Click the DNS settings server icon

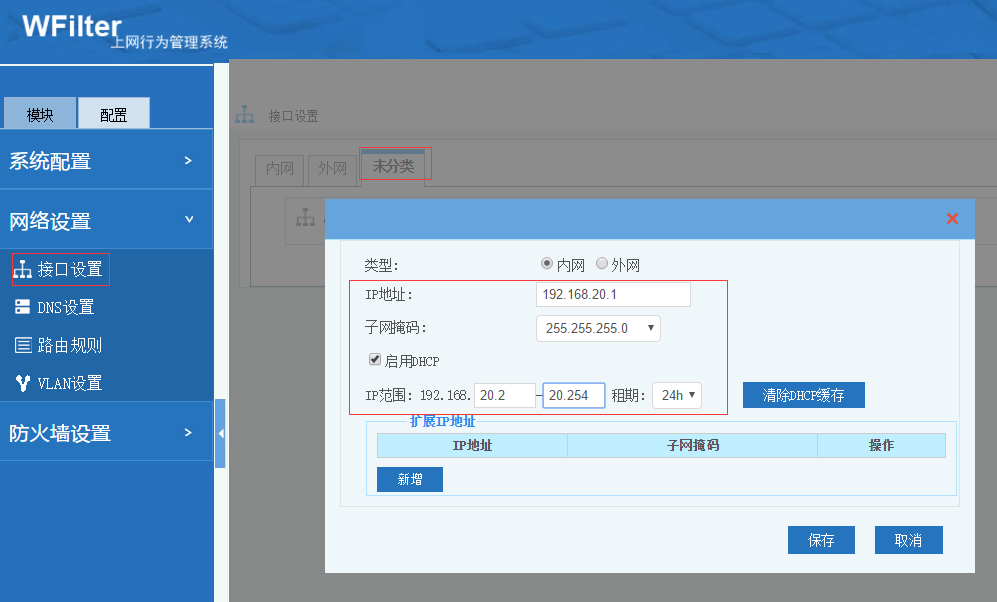[22, 307]
